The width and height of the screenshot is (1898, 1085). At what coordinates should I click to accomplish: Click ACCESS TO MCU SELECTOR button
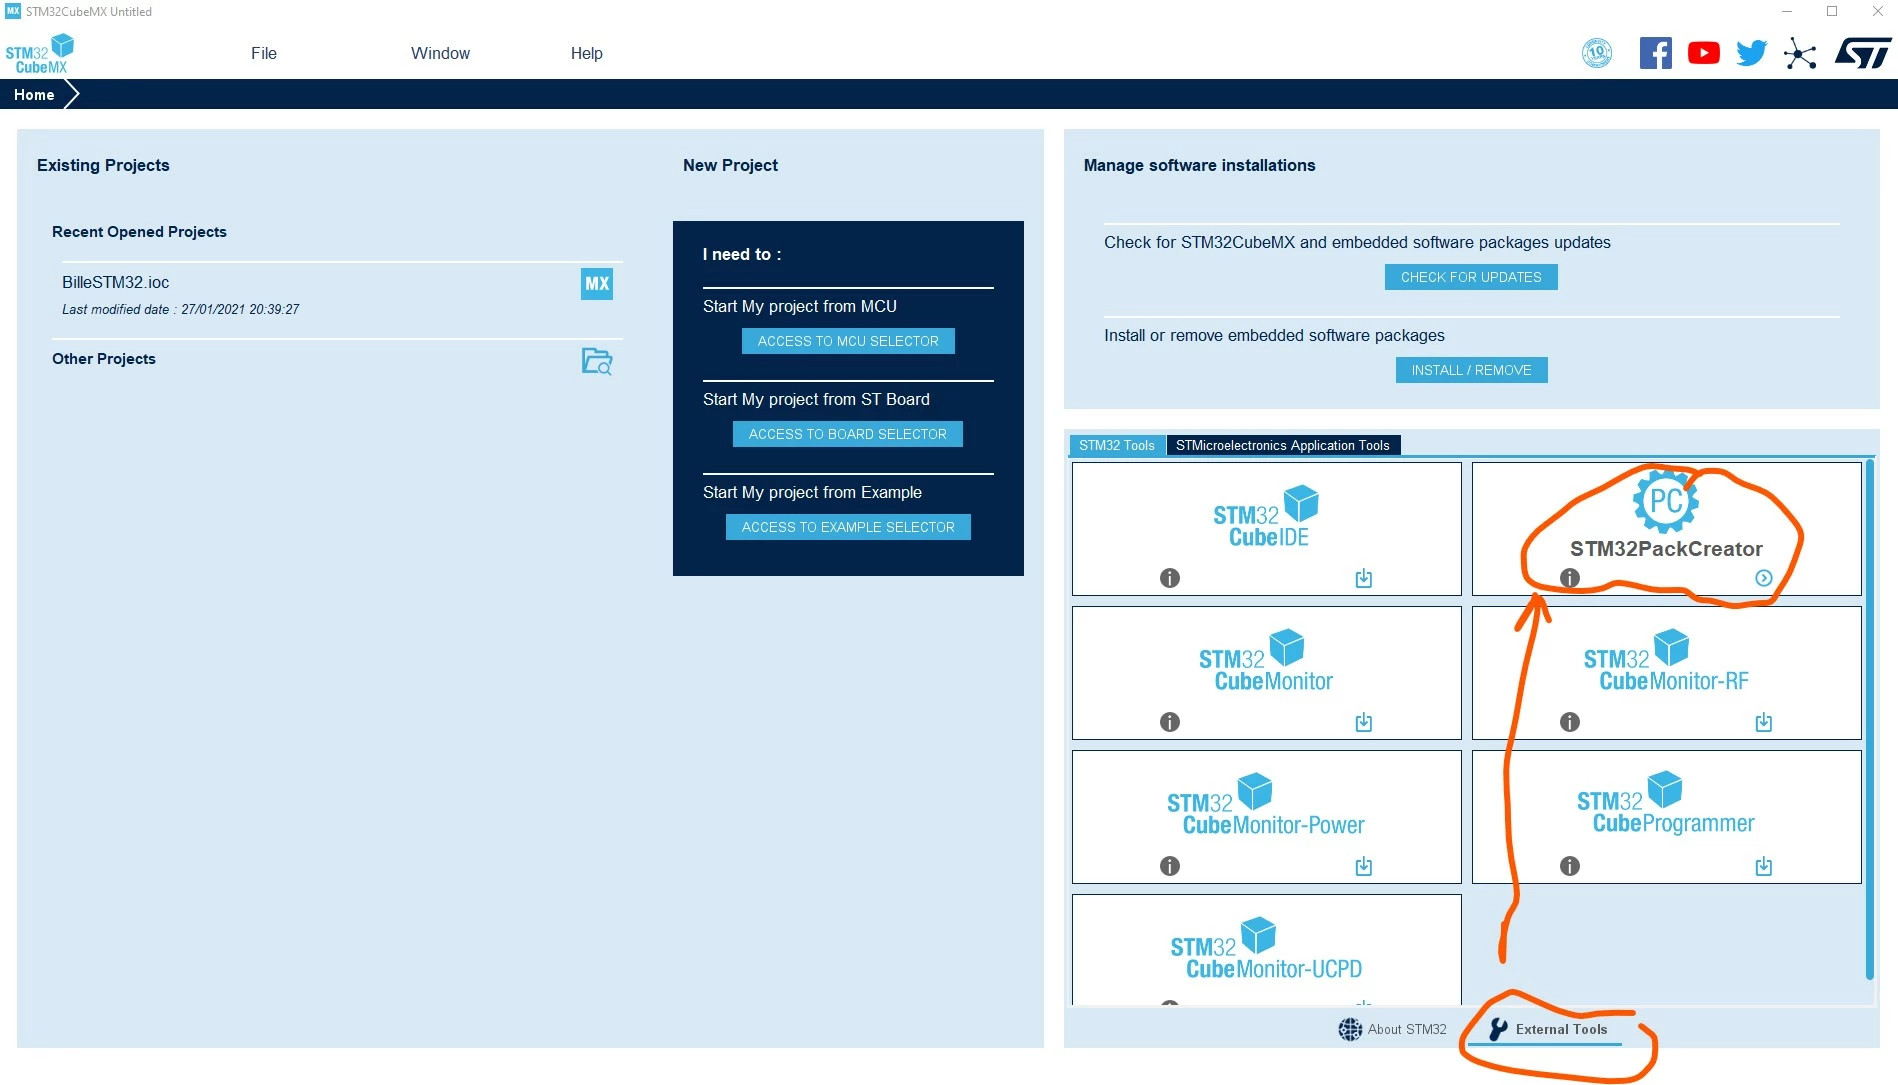click(x=848, y=341)
